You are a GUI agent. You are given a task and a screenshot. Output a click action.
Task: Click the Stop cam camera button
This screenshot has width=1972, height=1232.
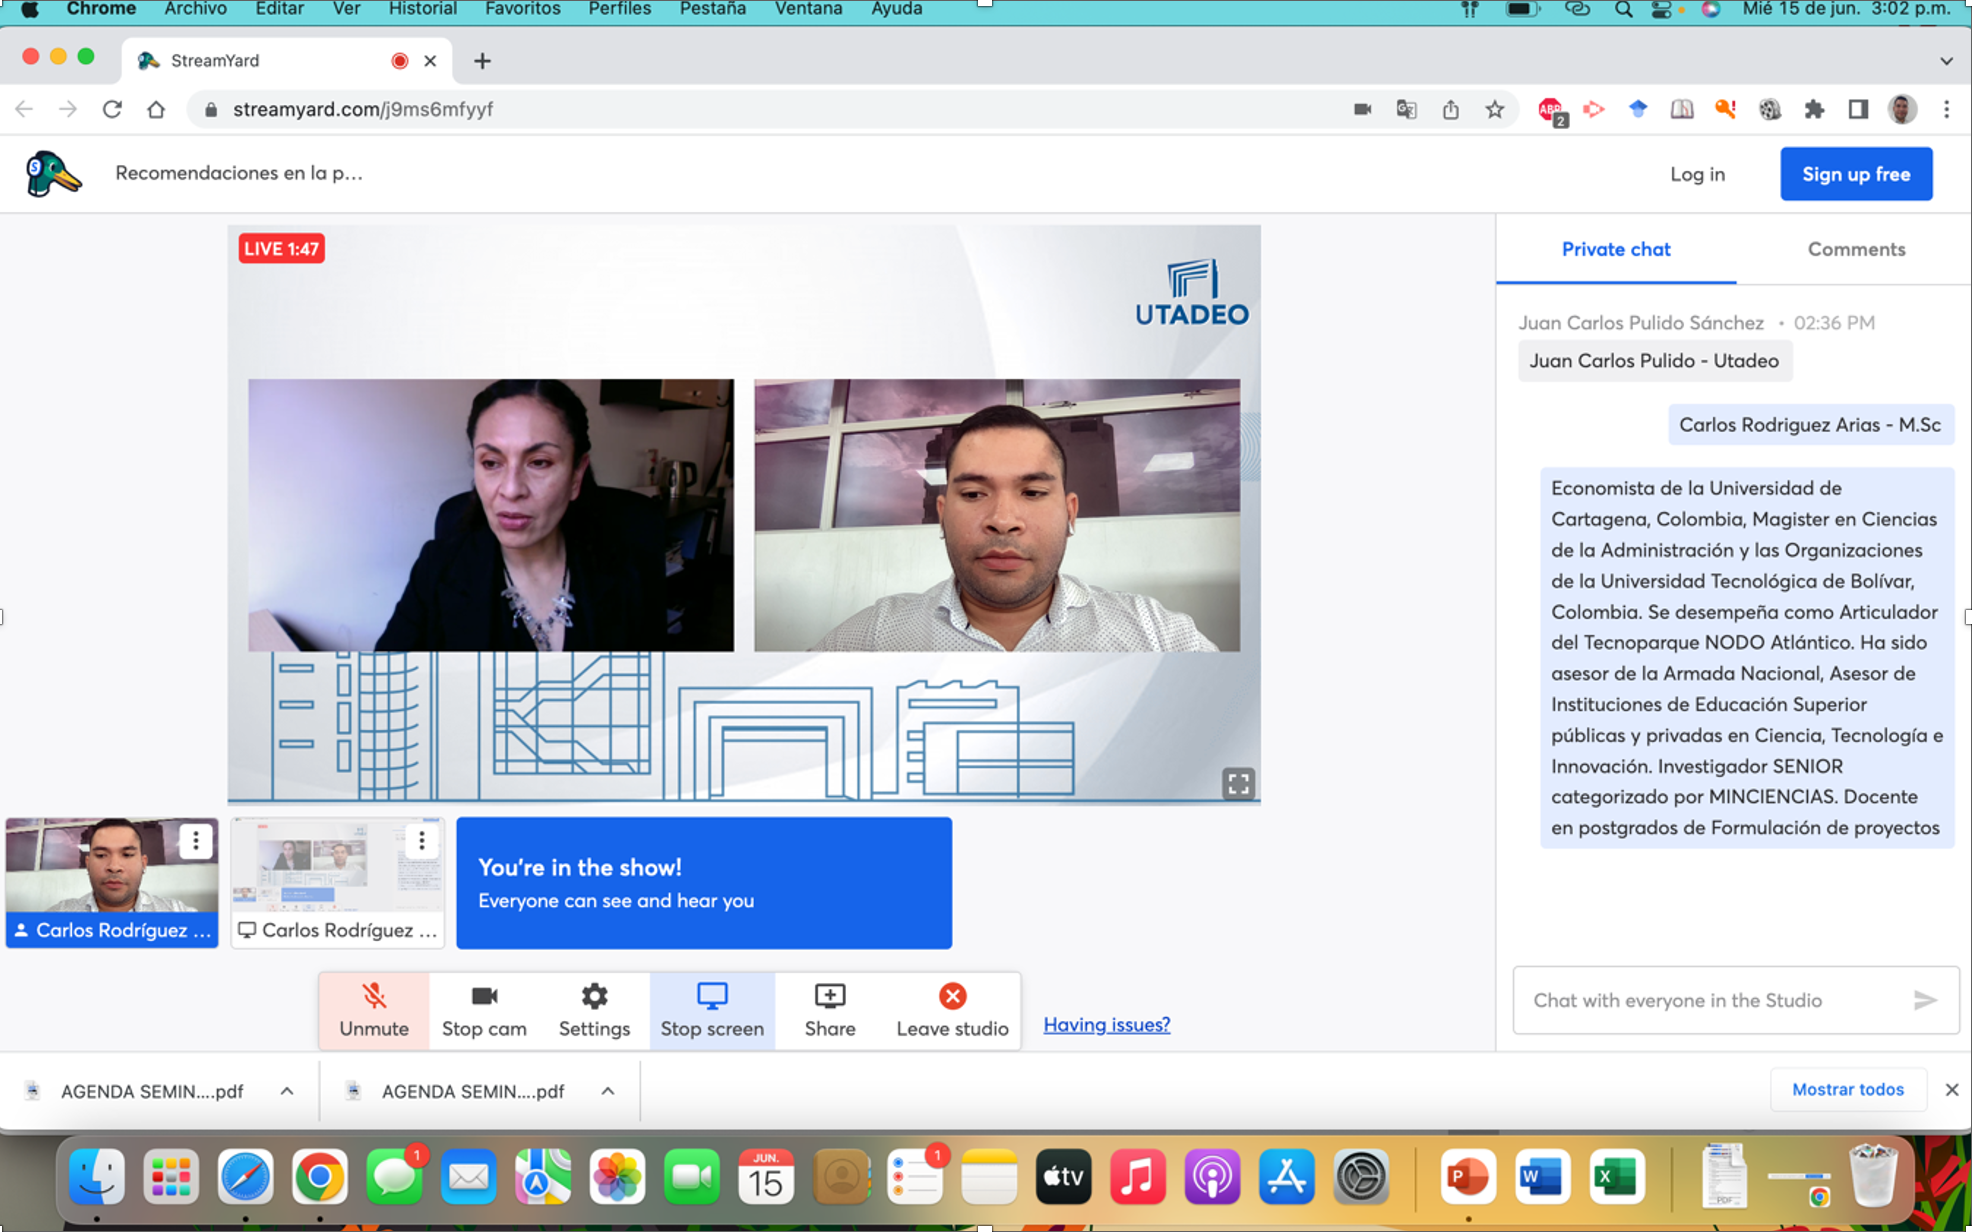[x=484, y=1010]
